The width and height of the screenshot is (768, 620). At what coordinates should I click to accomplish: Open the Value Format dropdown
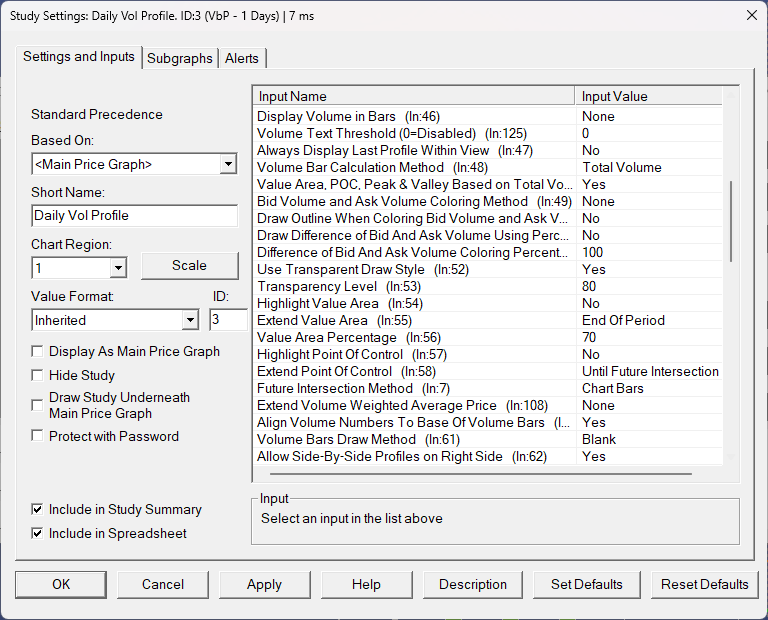click(190, 320)
